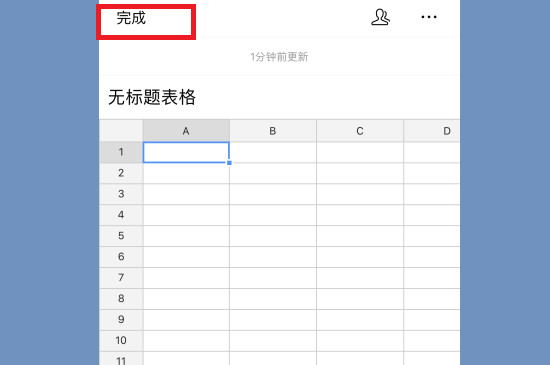The width and height of the screenshot is (550, 365).
Task: Click cell C6
Action: pyautogui.click(x=360, y=257)
